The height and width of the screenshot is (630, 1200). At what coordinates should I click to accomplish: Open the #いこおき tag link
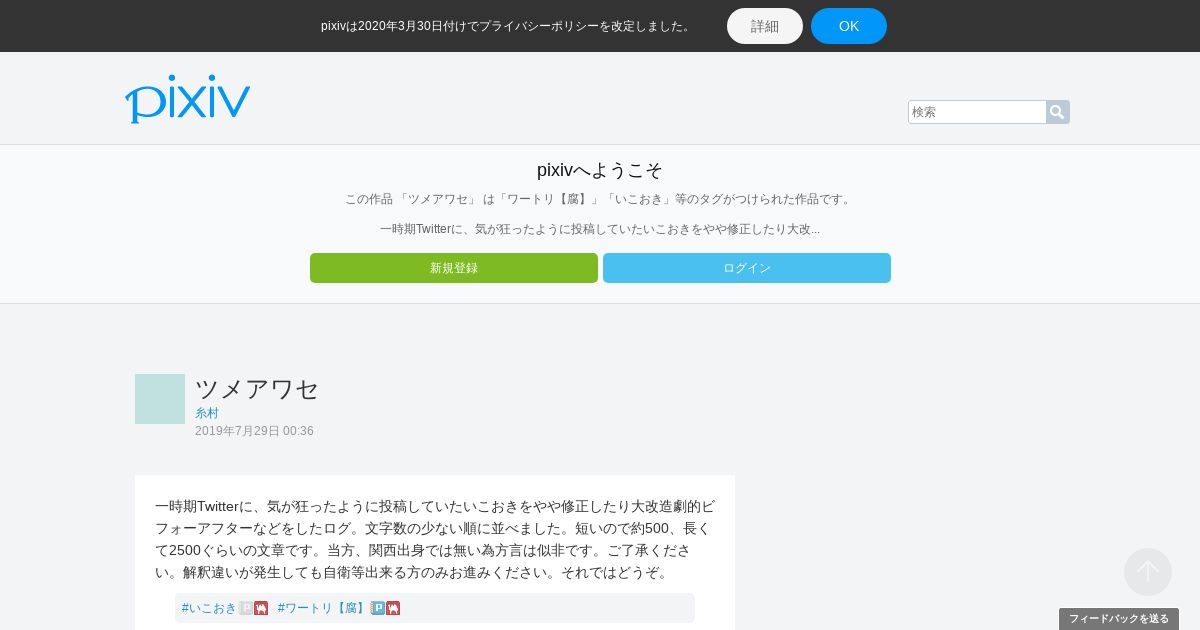(209, 608)
